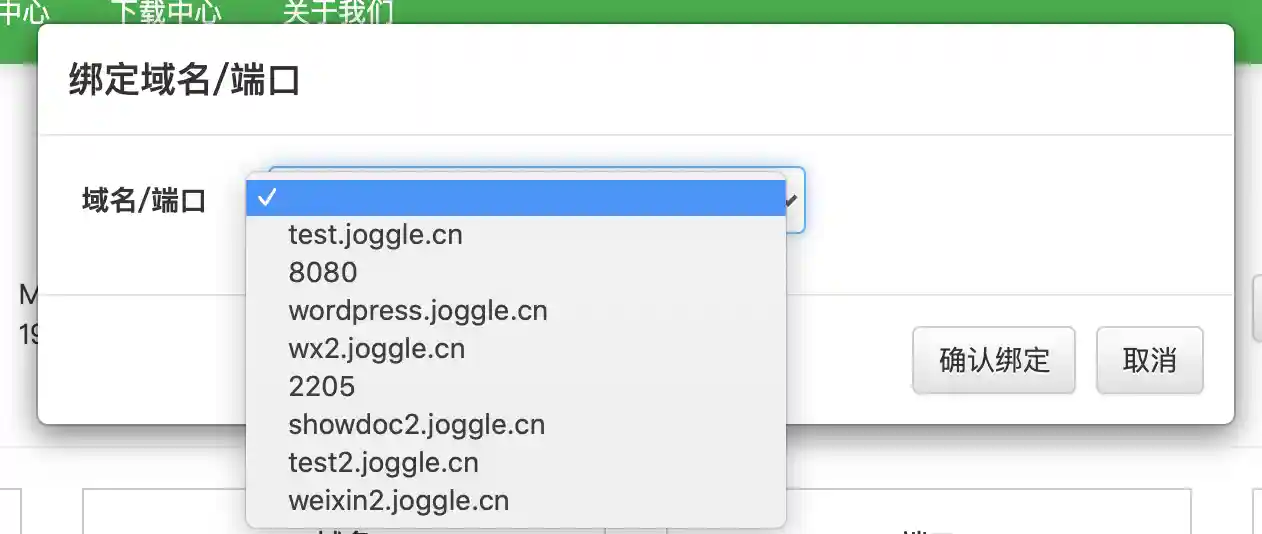This screenshot has height=534, width=1262.
Task: Click the 绑定域名/端口 dialog title
Action: 185,81
